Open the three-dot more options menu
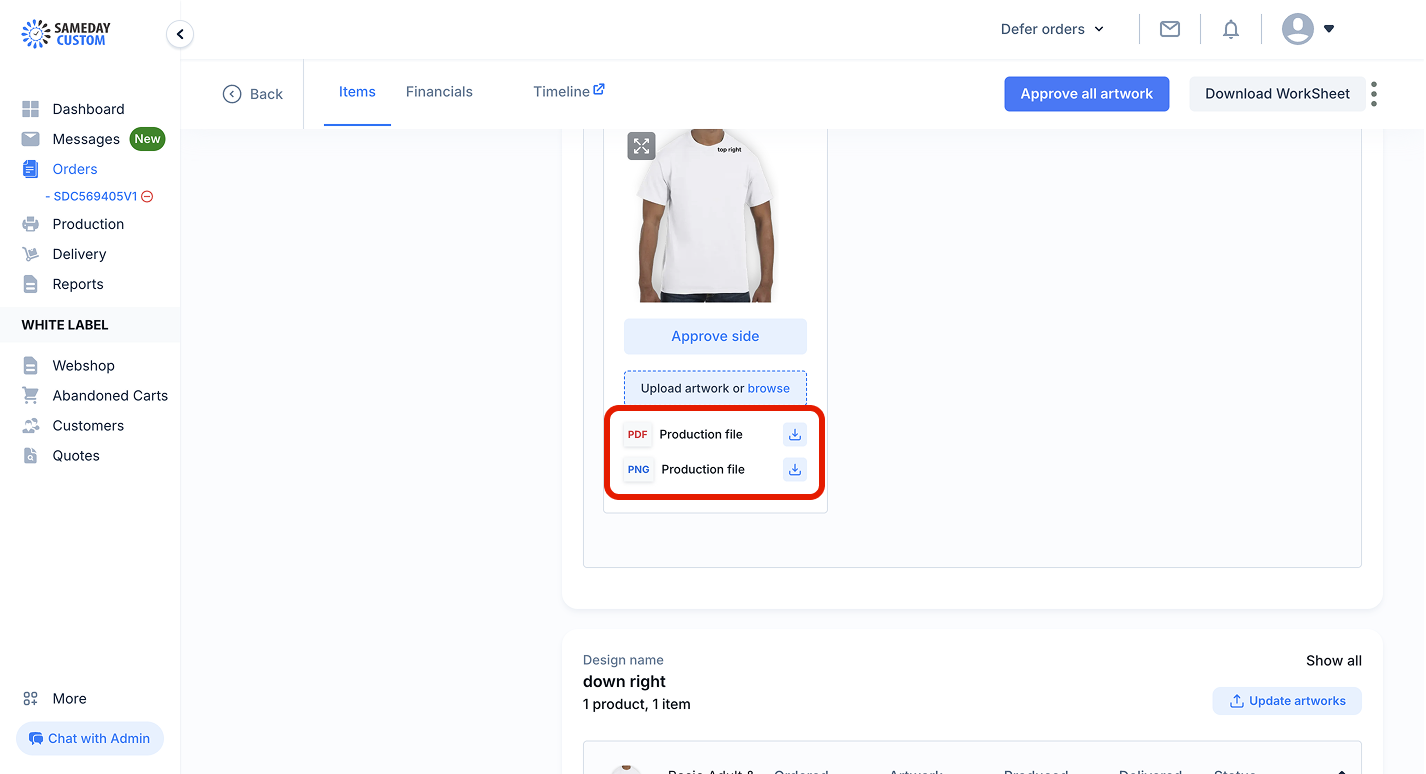This screenshot has height=774, width=1426. tap(1374, 94)
